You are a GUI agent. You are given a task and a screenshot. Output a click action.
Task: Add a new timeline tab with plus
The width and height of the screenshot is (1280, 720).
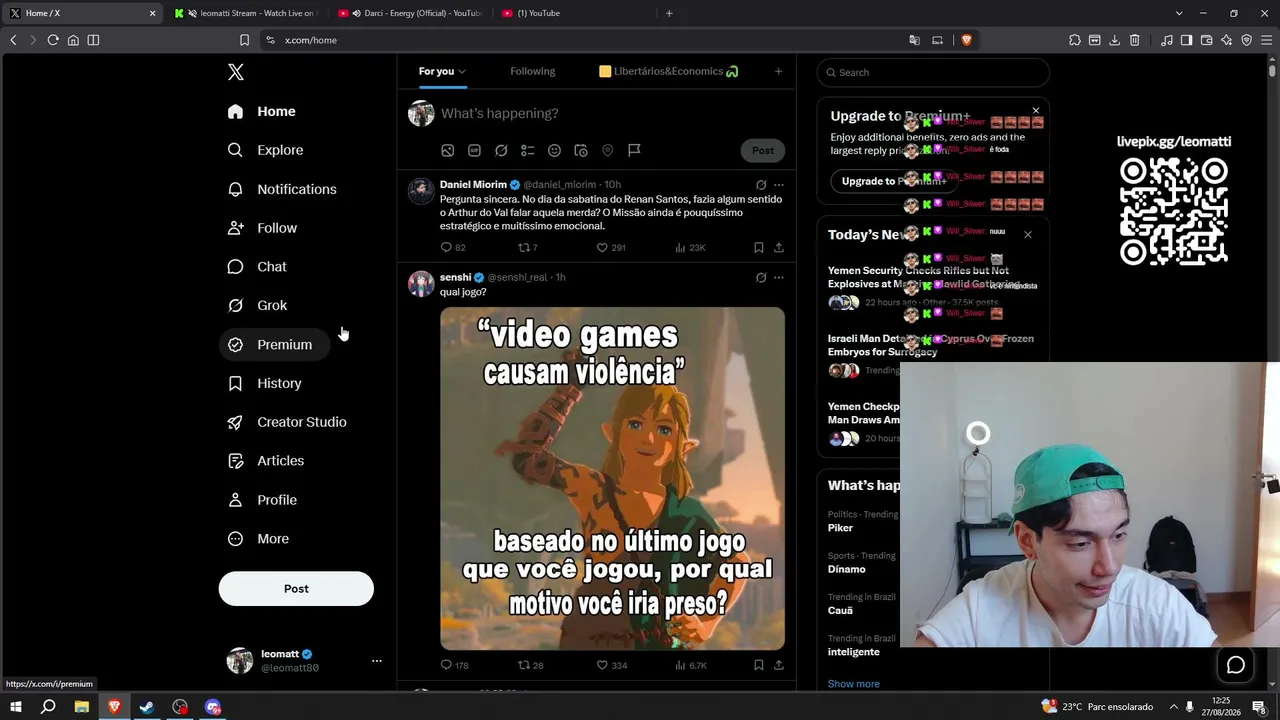click(778, 71)
